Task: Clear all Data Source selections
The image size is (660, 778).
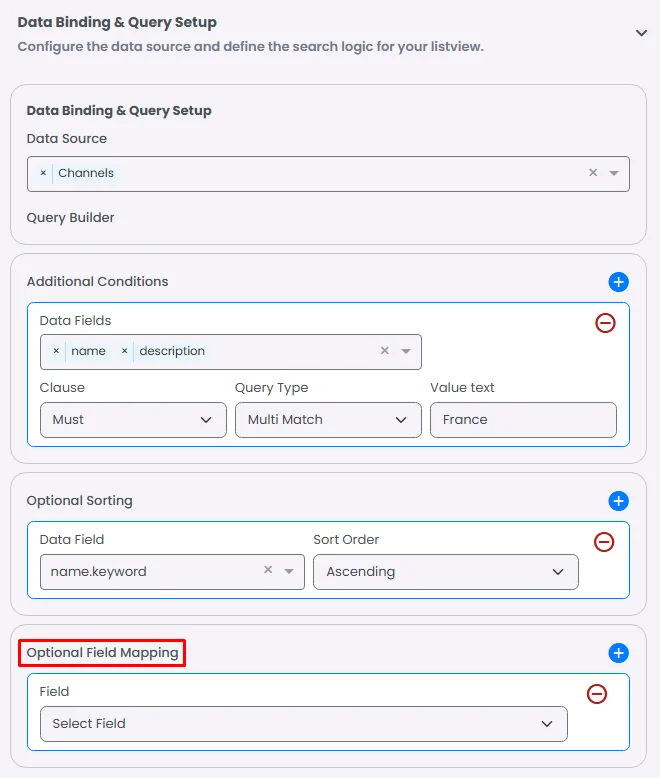Action: (593, 173)
